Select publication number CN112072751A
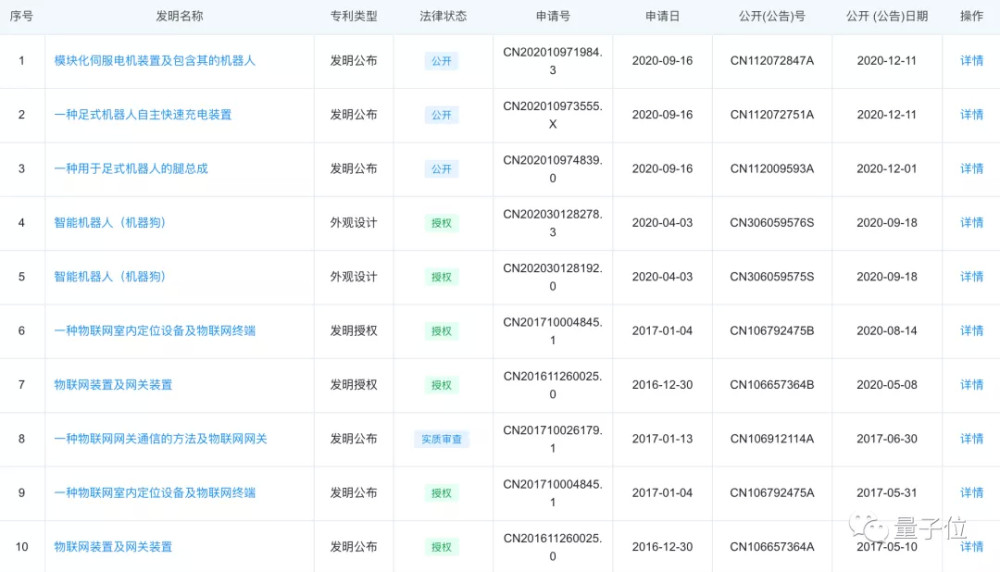 click(x=772, y=115)
